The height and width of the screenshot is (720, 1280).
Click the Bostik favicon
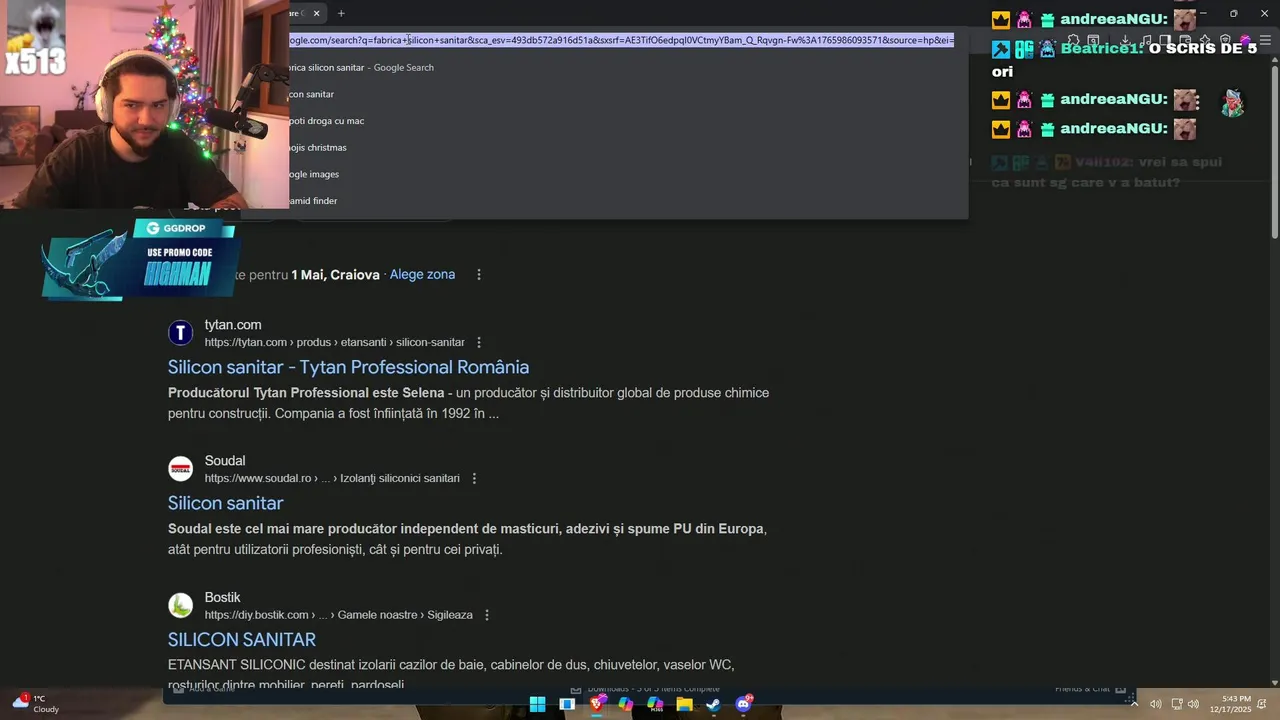coord(180,605)
